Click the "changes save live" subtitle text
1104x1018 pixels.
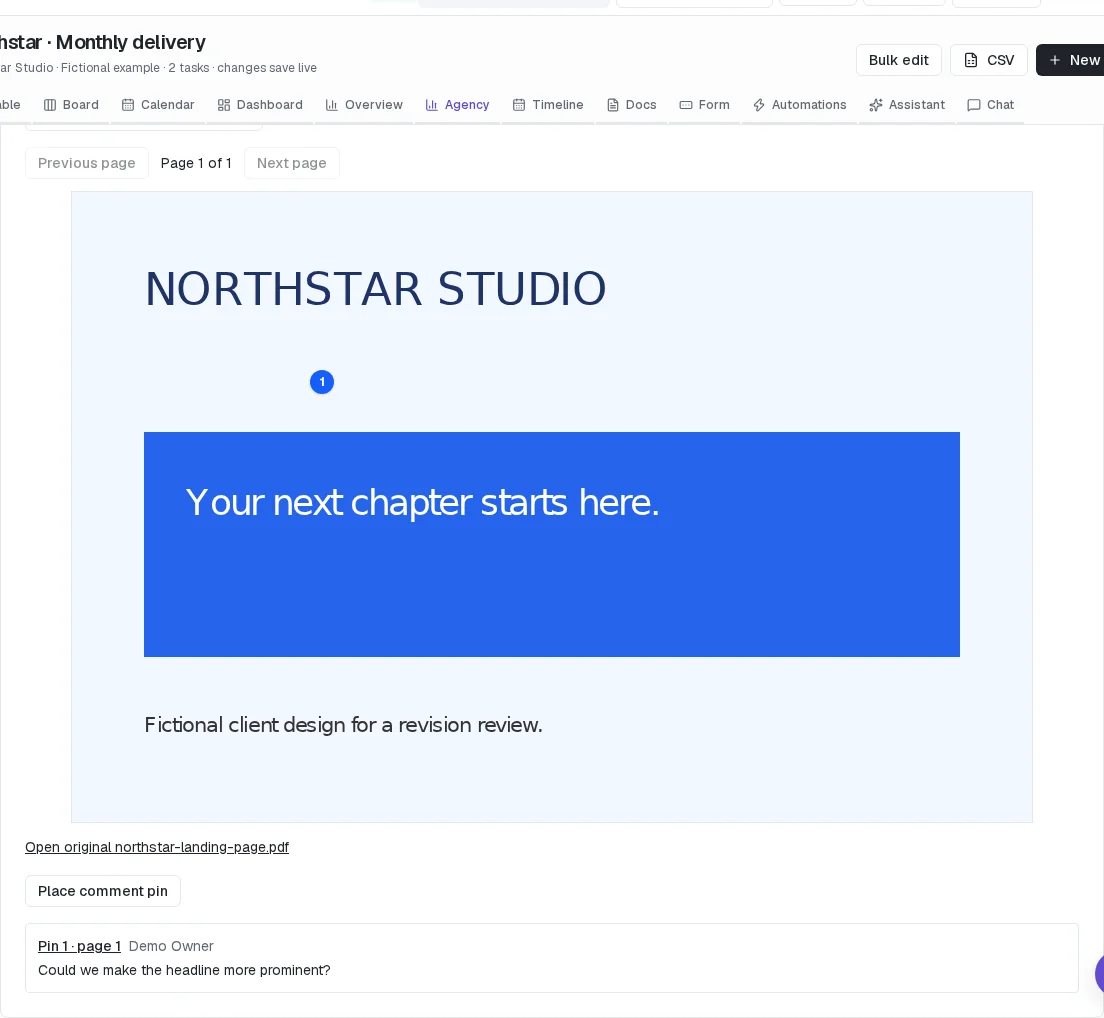click(267, 68)
